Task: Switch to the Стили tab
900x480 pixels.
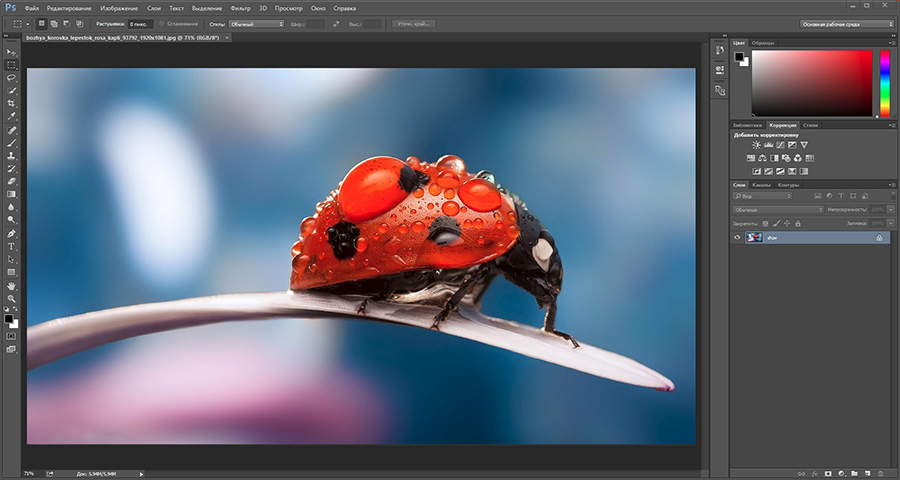Action: [x=810, y=125]
